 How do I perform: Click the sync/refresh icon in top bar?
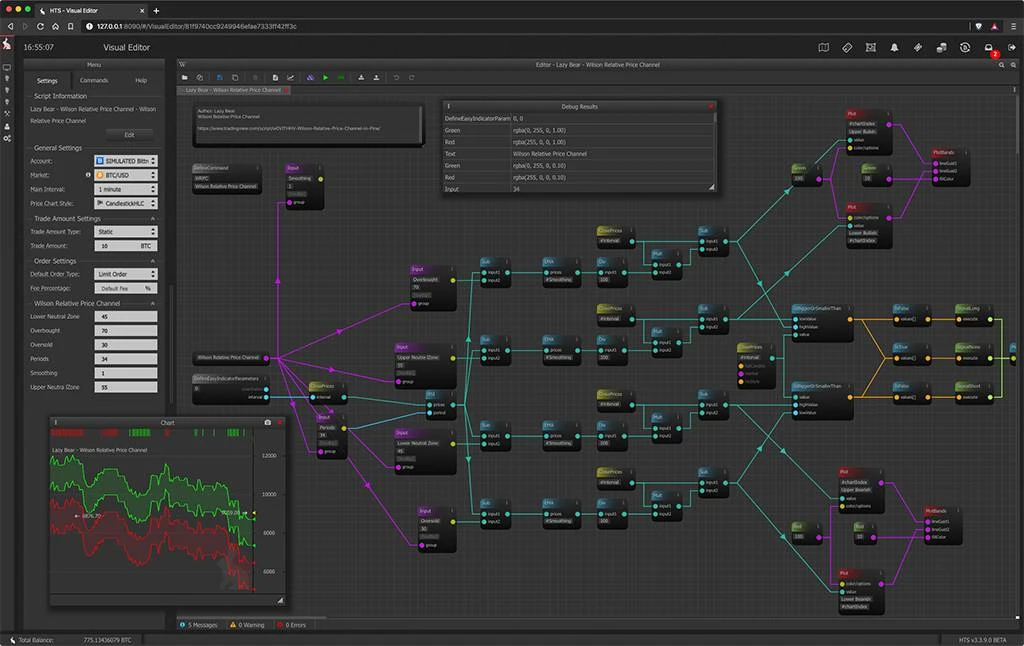(965, 48)
